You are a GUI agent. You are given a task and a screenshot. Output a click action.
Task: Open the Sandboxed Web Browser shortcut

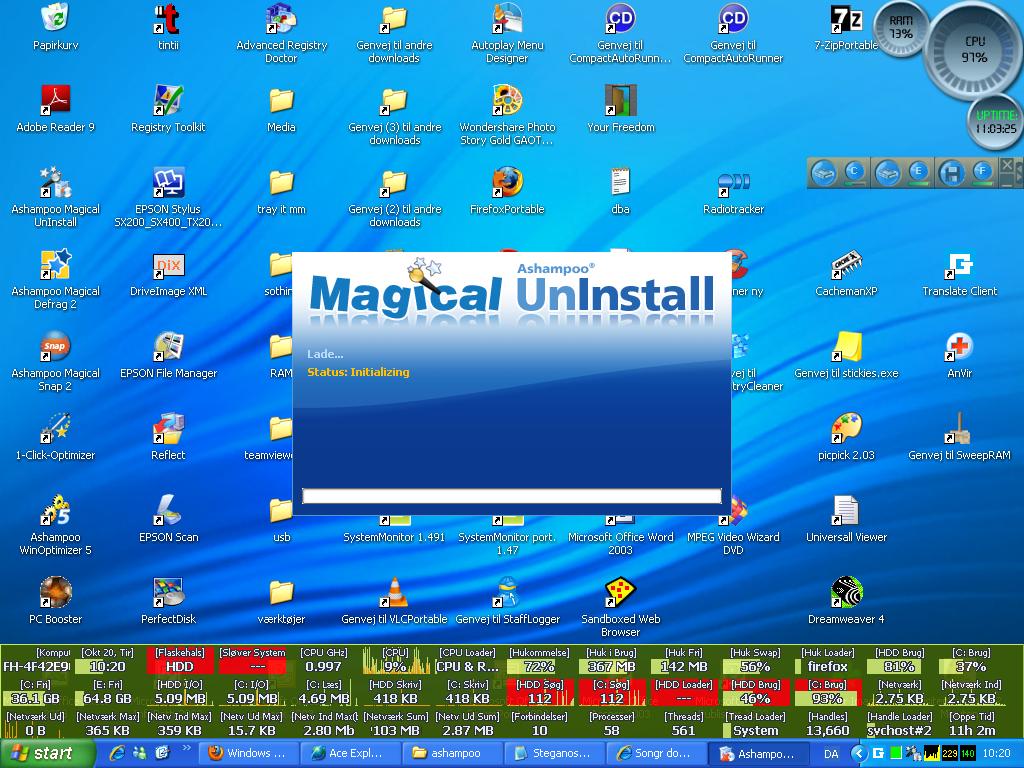[620, 593]
